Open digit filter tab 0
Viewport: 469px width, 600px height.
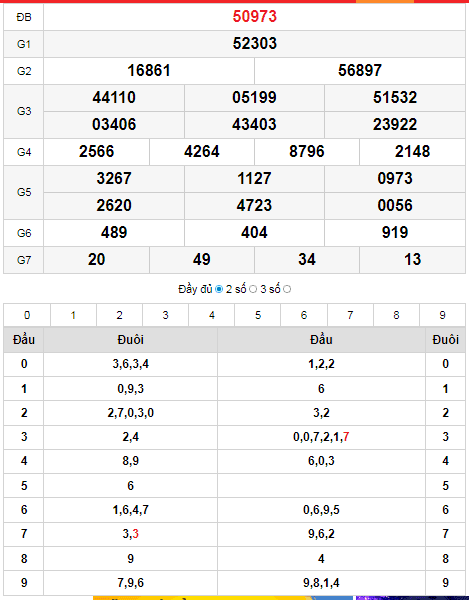pyautogui.click(x=27, y=315)
